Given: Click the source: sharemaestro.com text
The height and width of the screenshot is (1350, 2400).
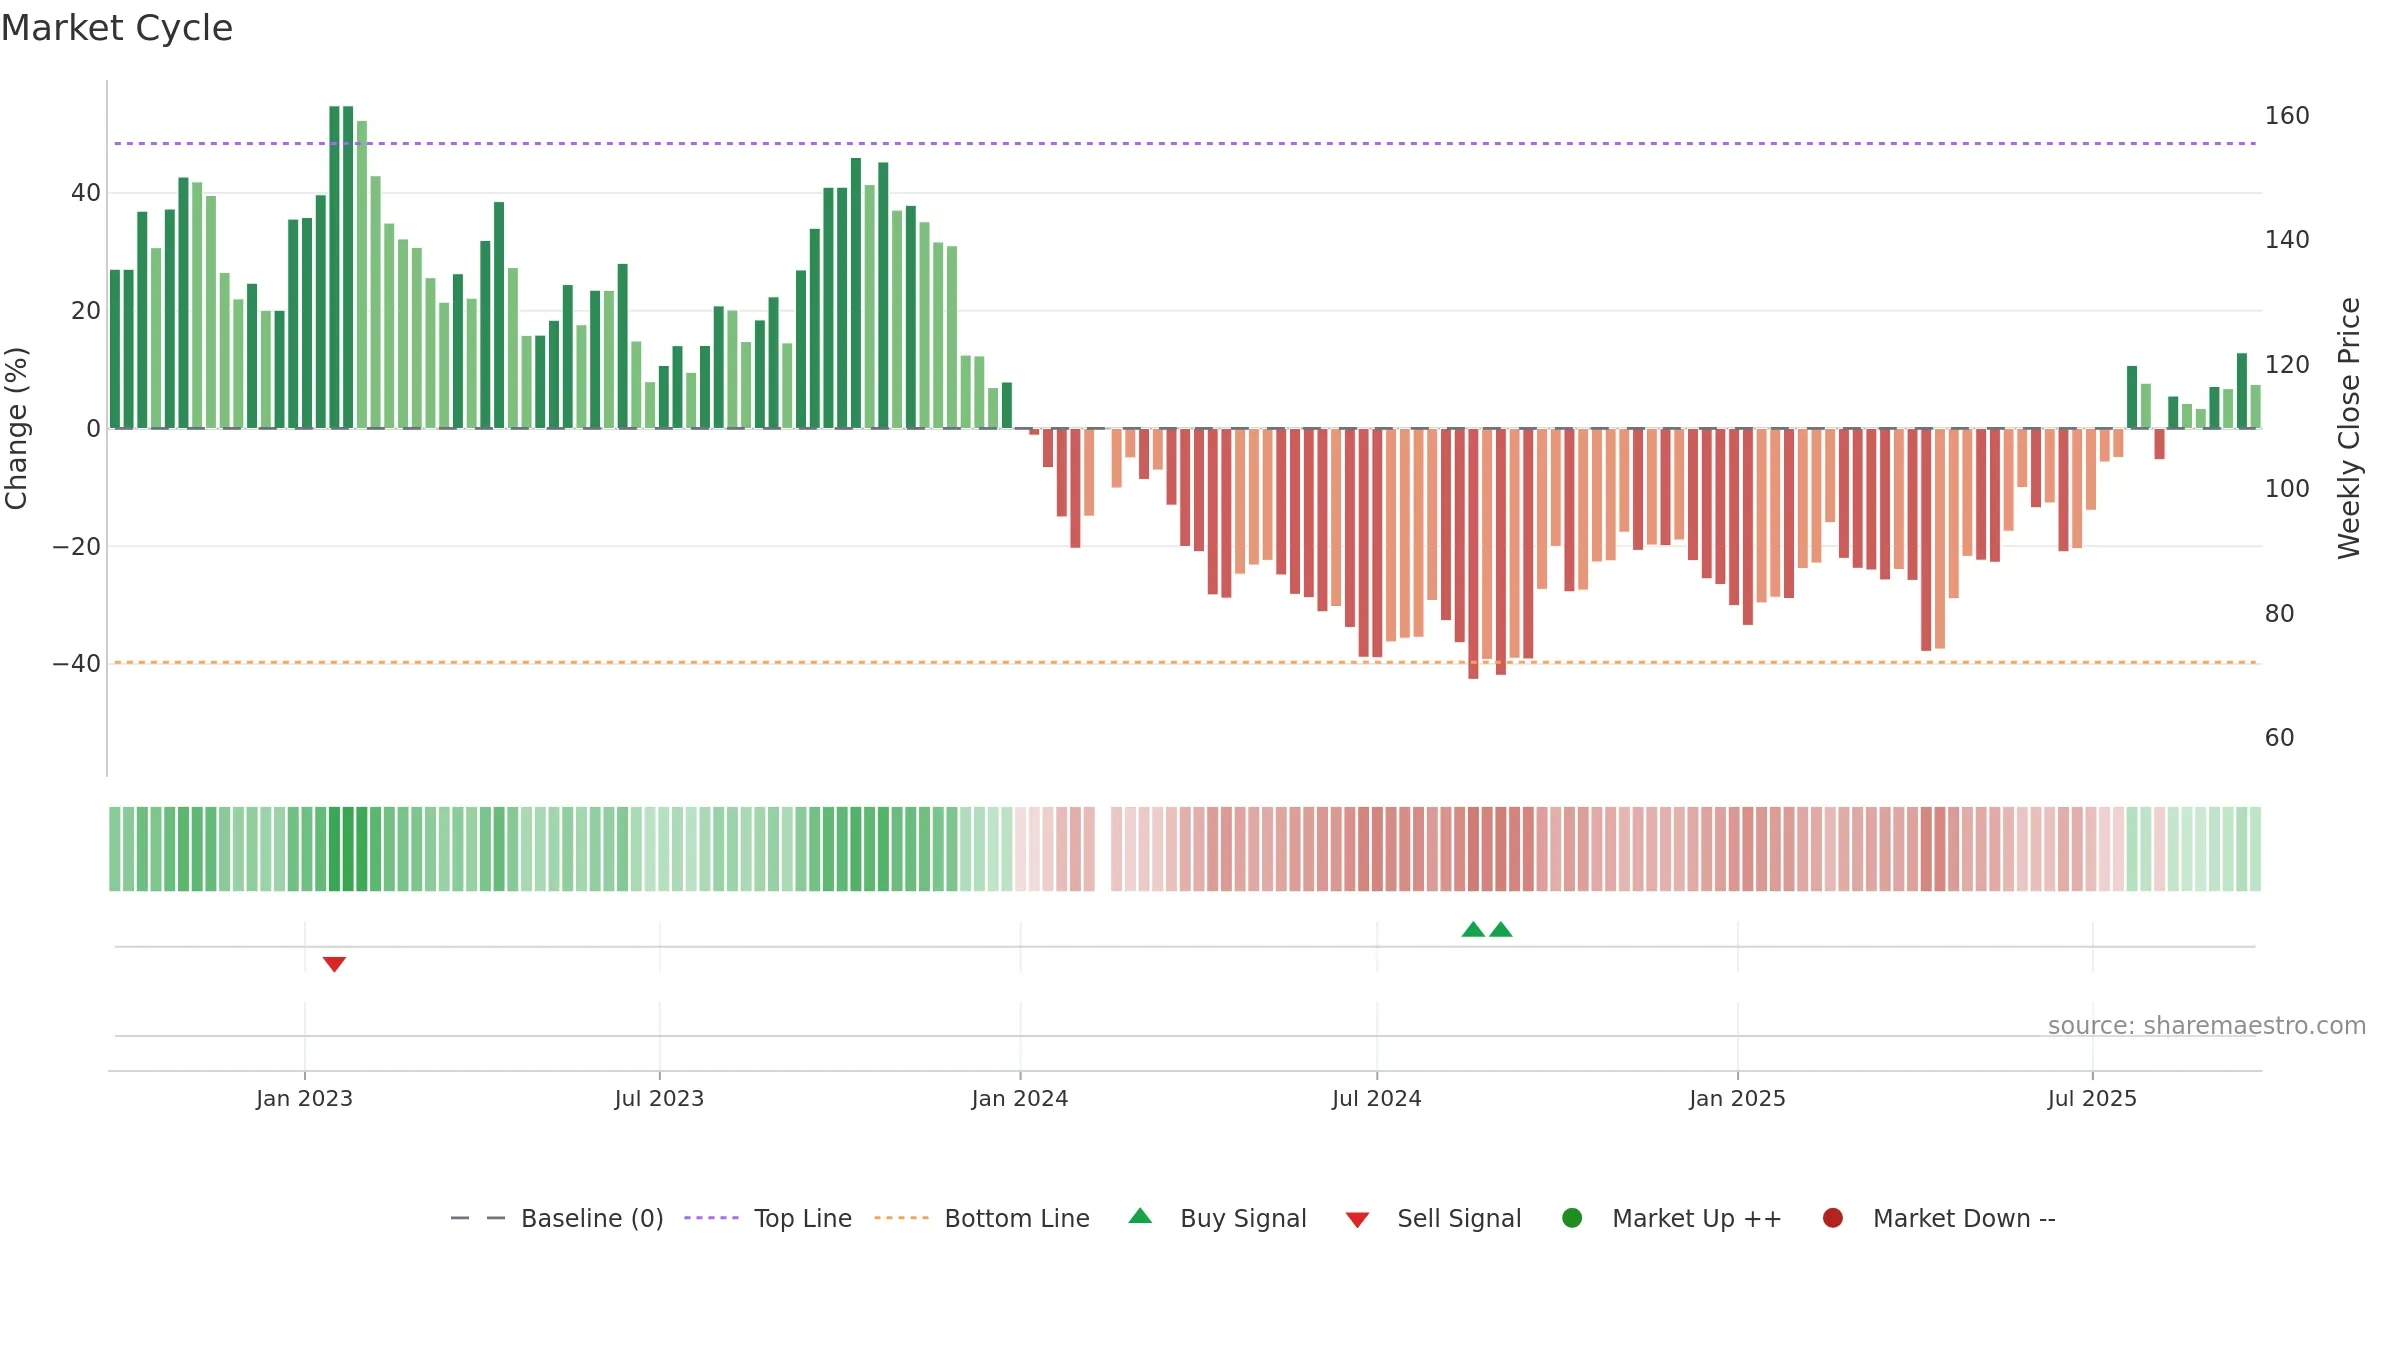Looking at the screenshot, I should pos(2207,1025).
